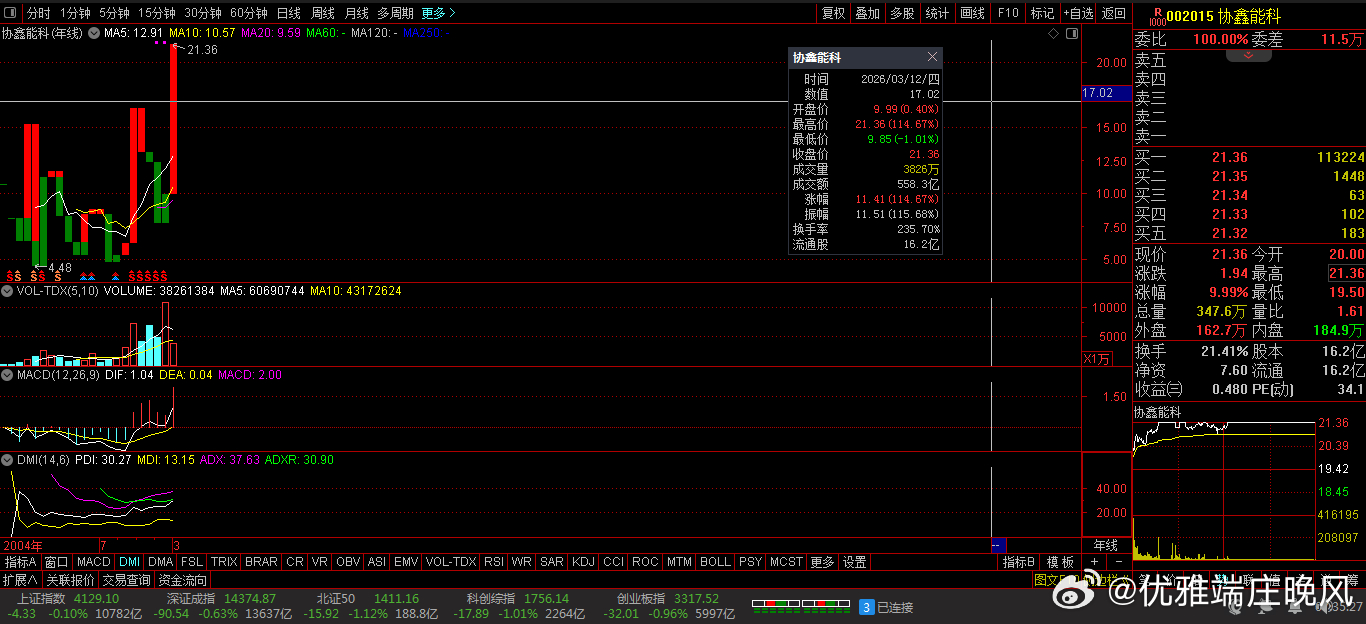The image size is (1366, 624).
Task: Open F10 company info
Action: click(1007, 13)
